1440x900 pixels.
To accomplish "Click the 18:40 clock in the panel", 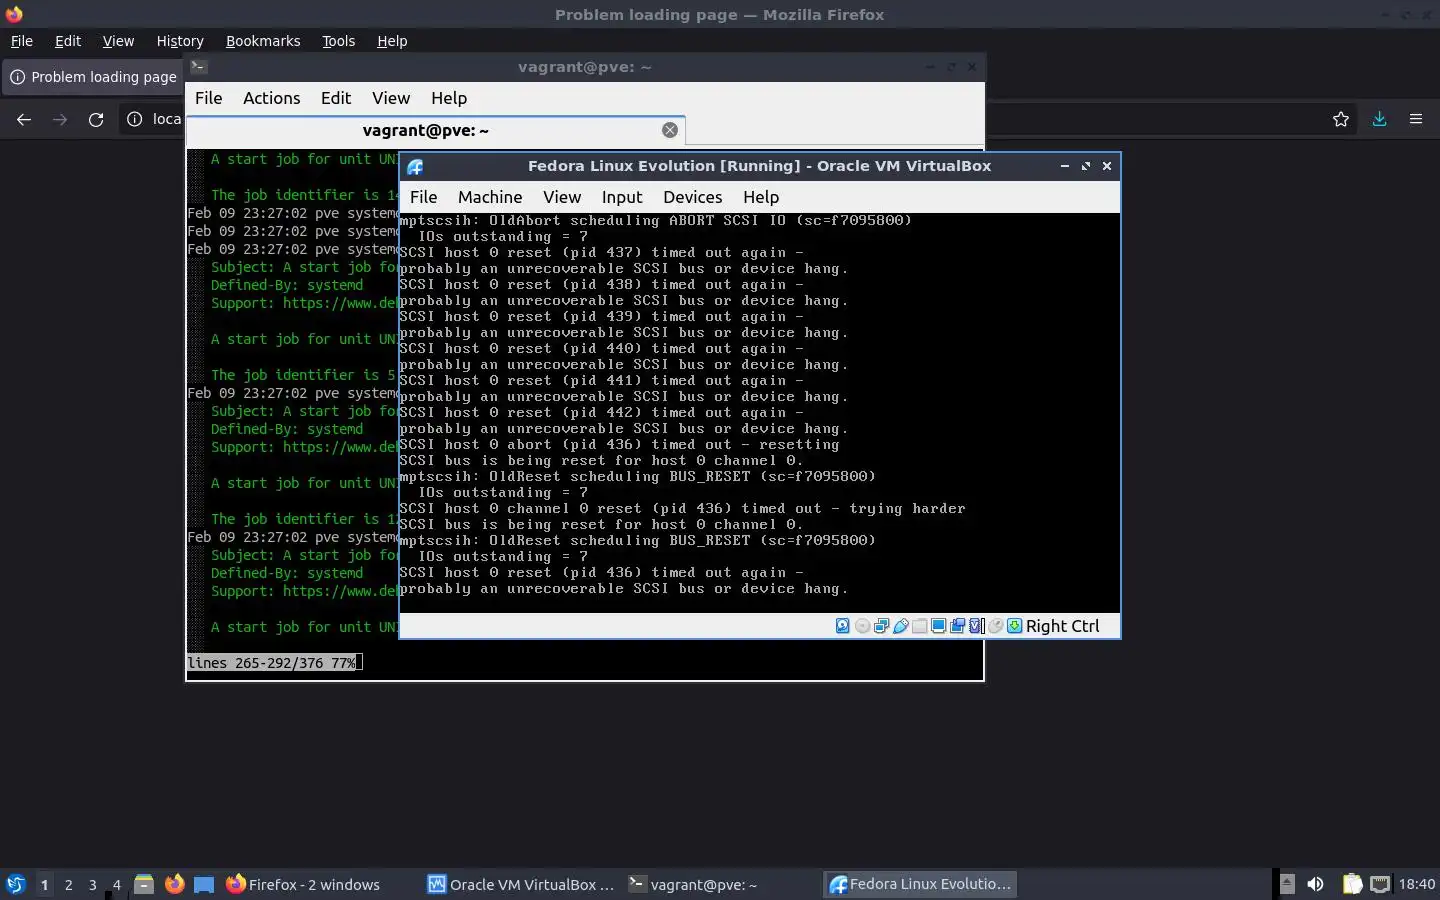I will click(x=1417, y=884).
